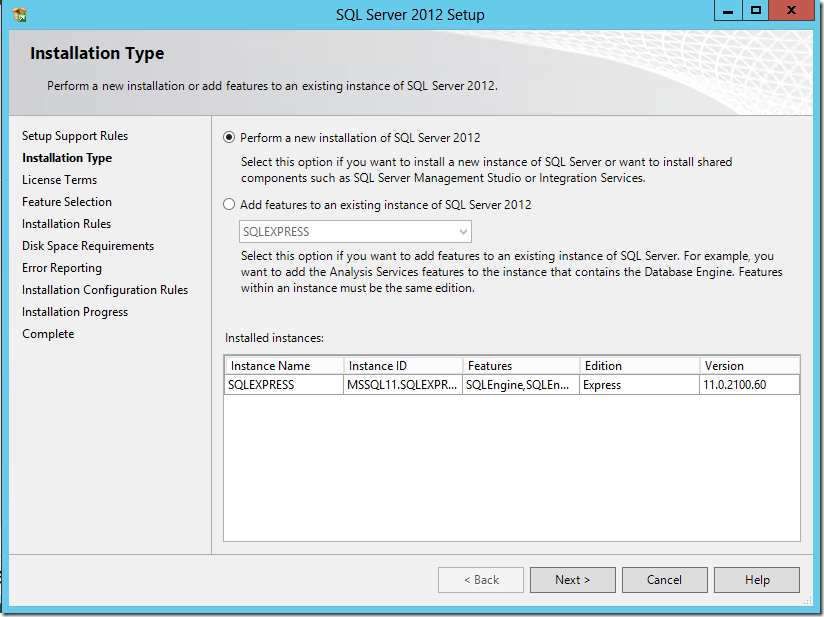This screenshot has width=824, height=617.
Task: Maximize the SQL Server Setup window
Action: click(756, 11)
